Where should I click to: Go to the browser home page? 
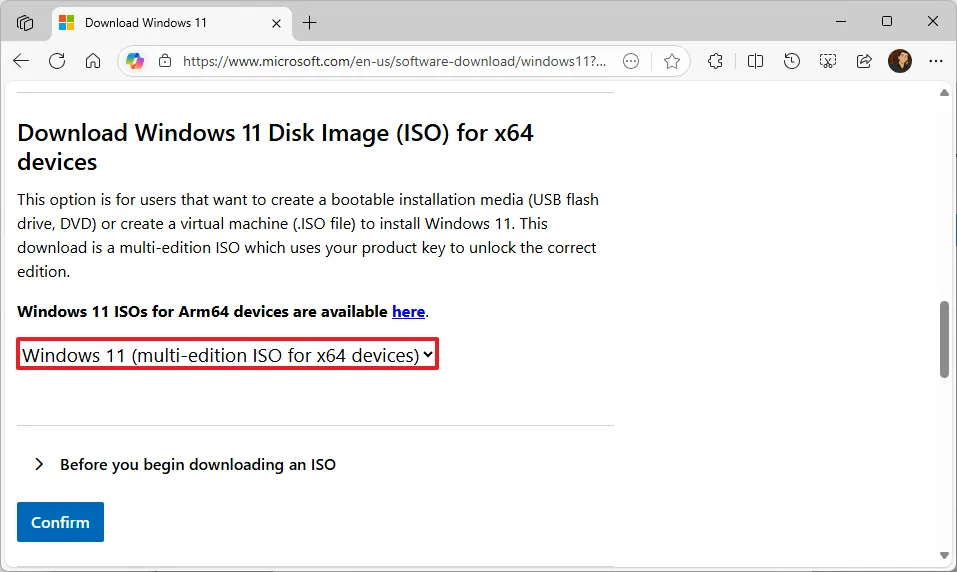pos(93,61)
